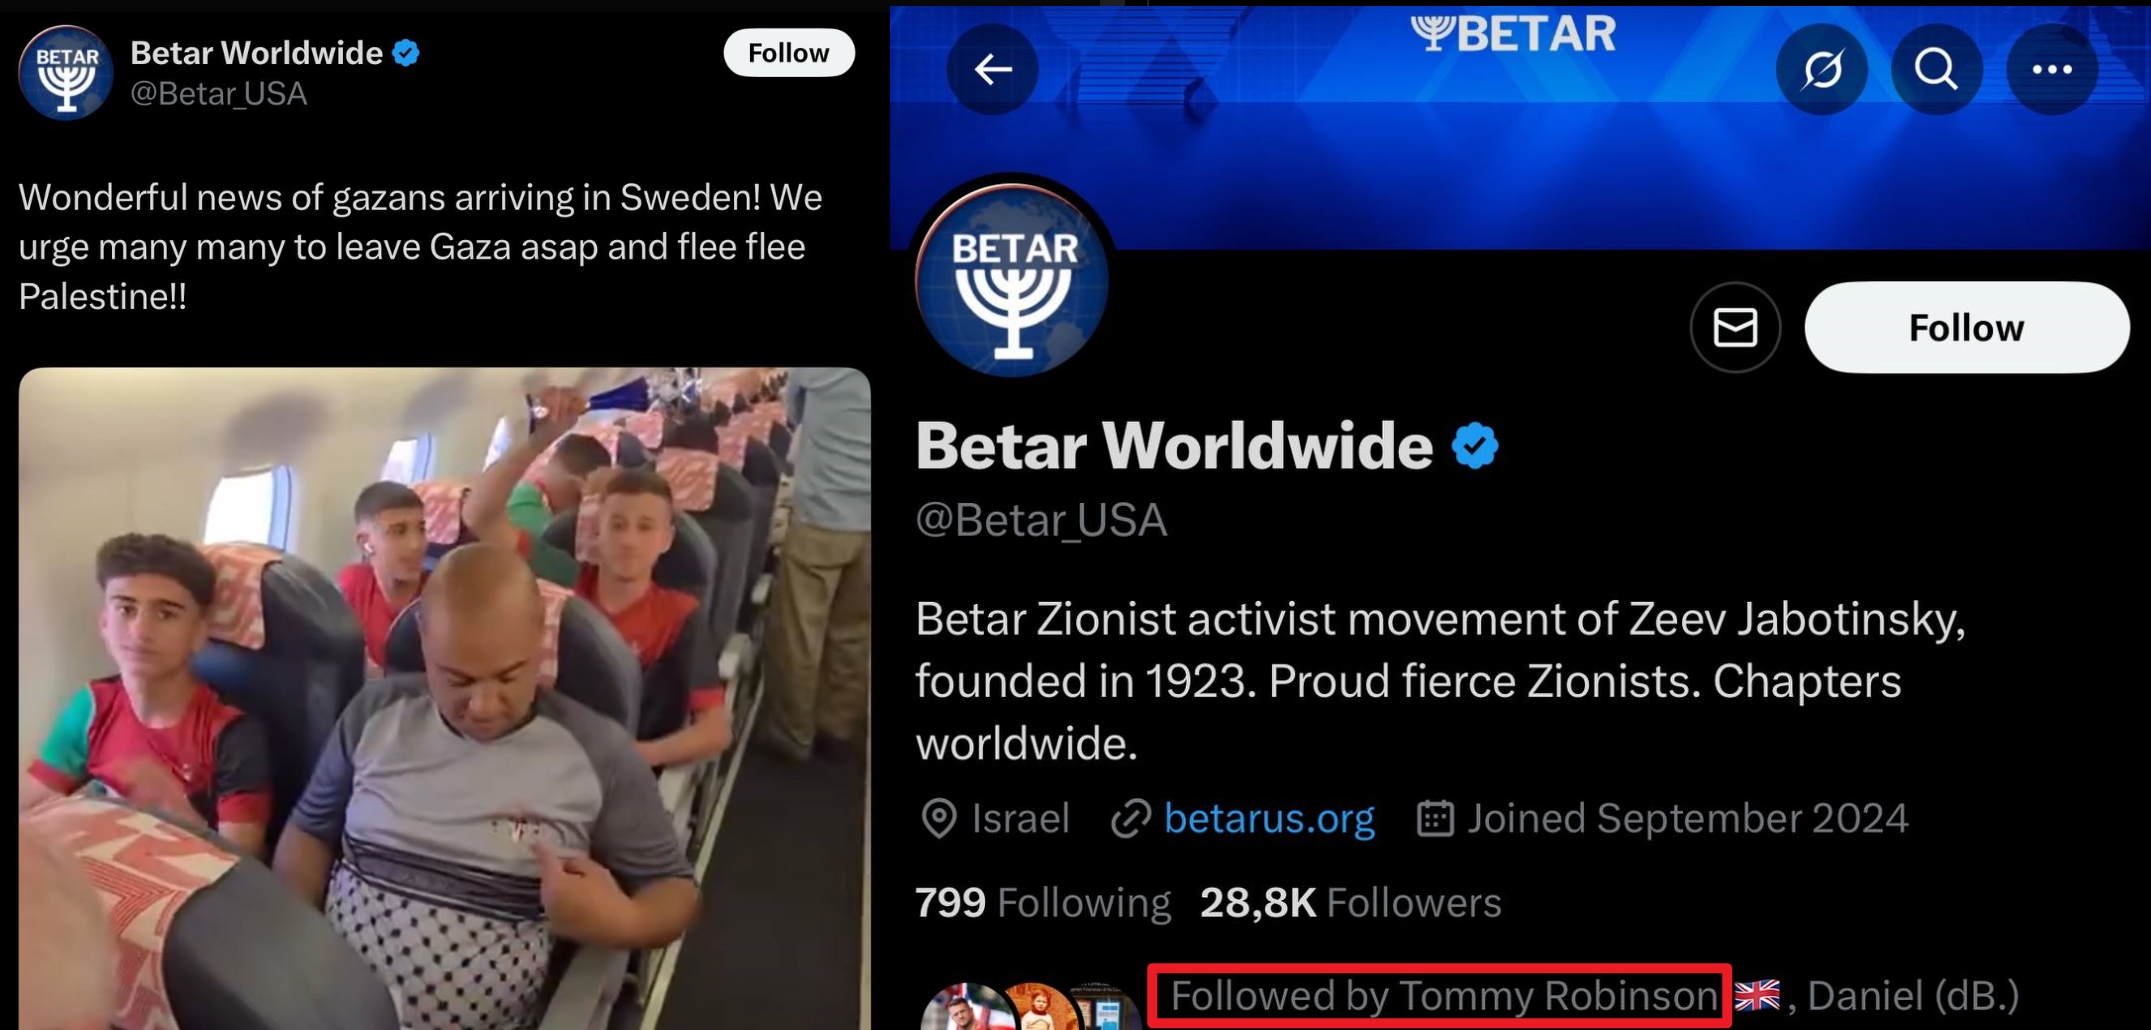Open the large Betar profile picture
Viewport: 2151px width, 1030px height.
[x=1012, y=280]
